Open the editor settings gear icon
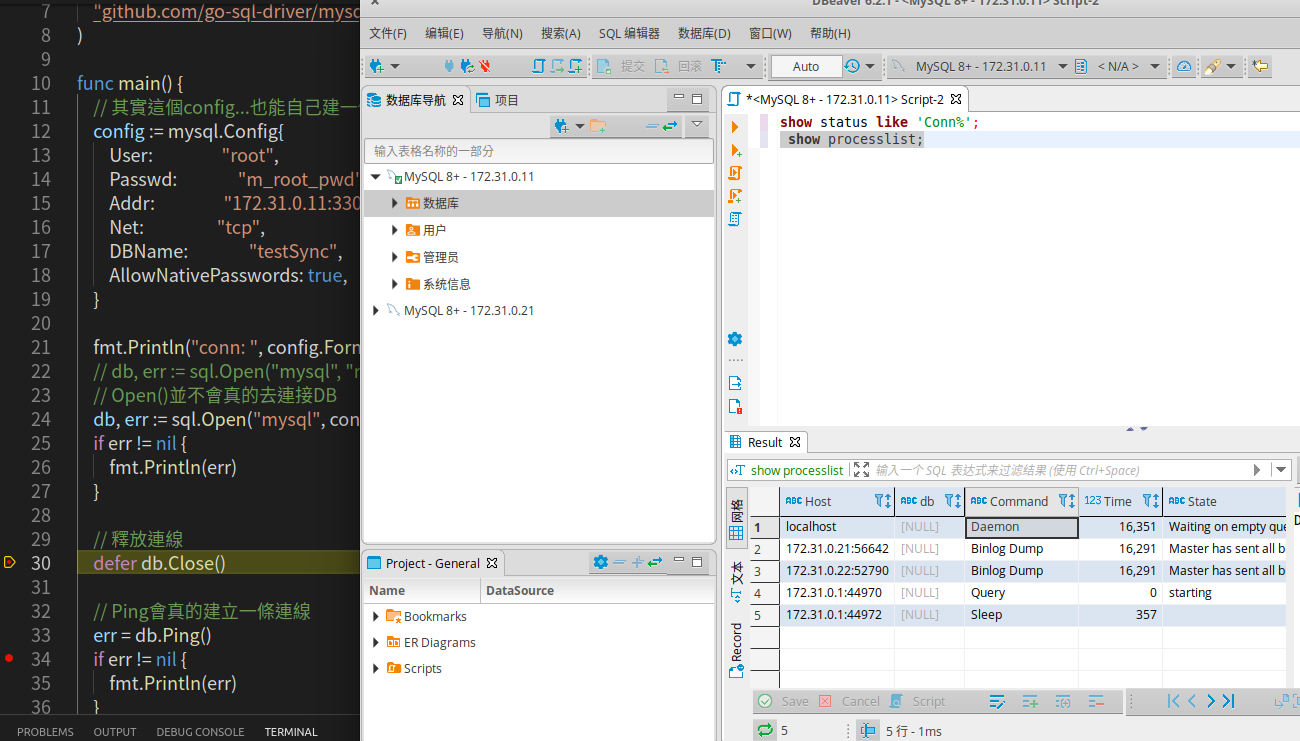The width and height of the screenshot is (1300, 741). click(x=735, y=339)
